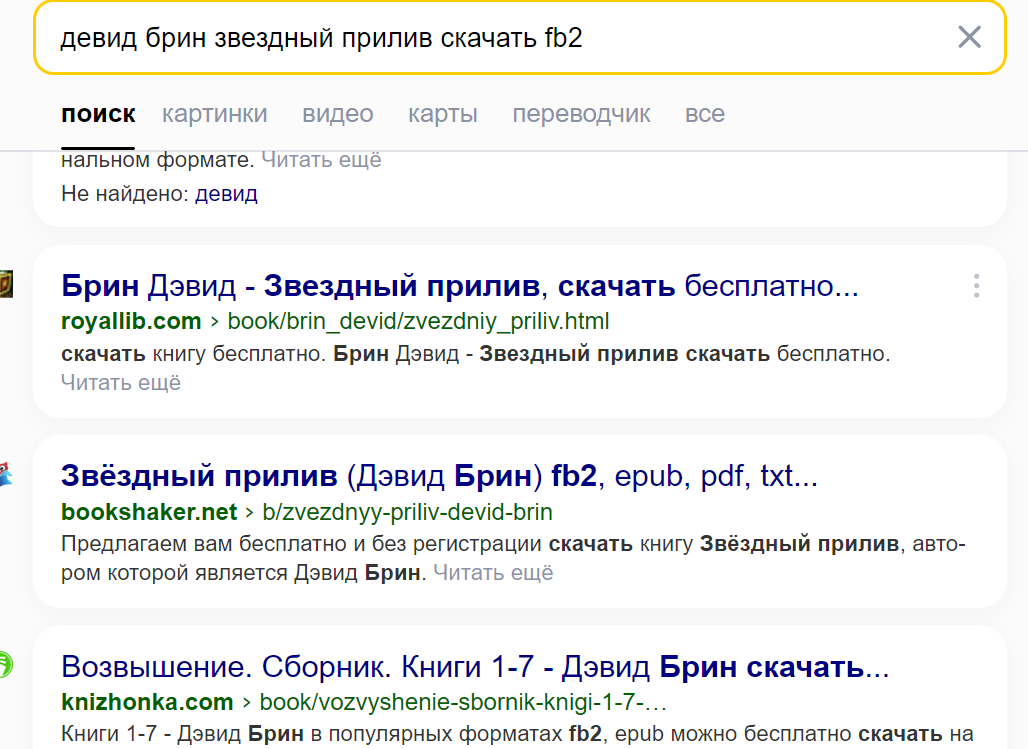The image size is (1028, 749).
Task: Clear the search query with X icon
Action: point(969,37)
